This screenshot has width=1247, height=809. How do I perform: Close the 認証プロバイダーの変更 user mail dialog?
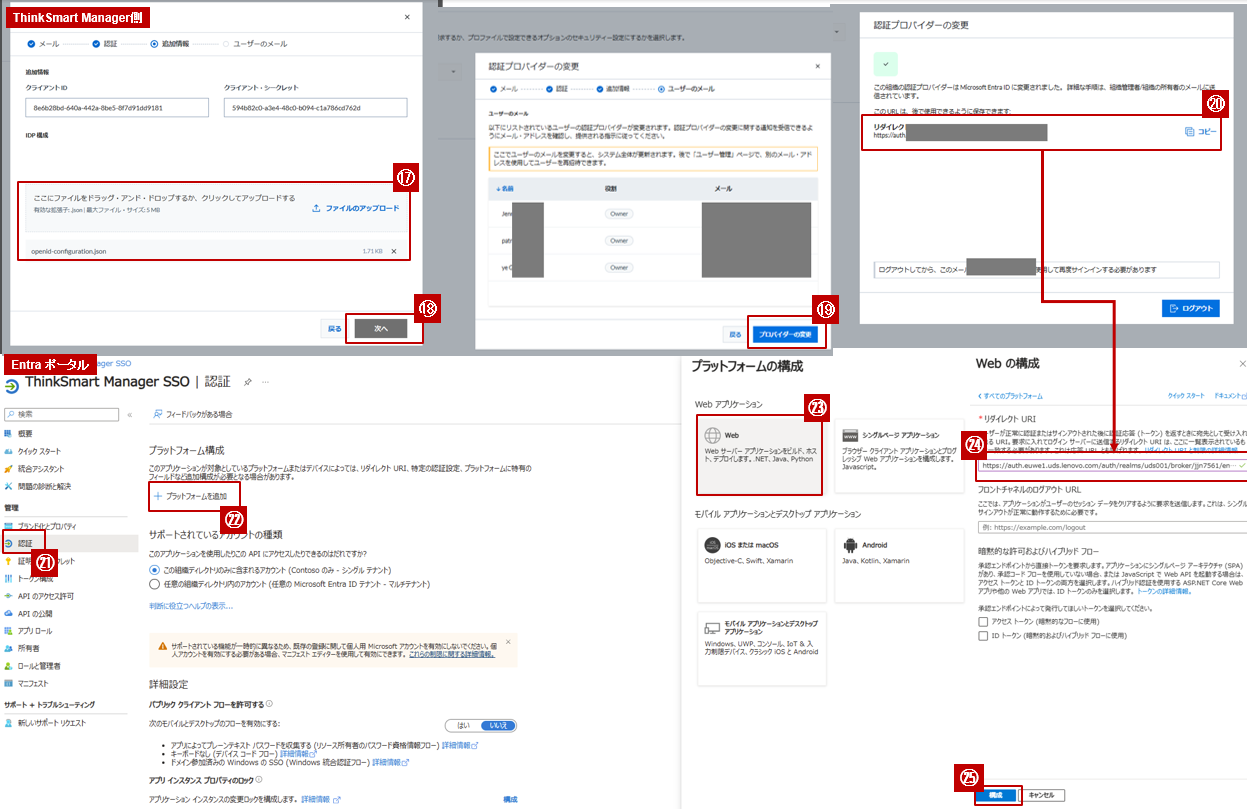point(817,66)
